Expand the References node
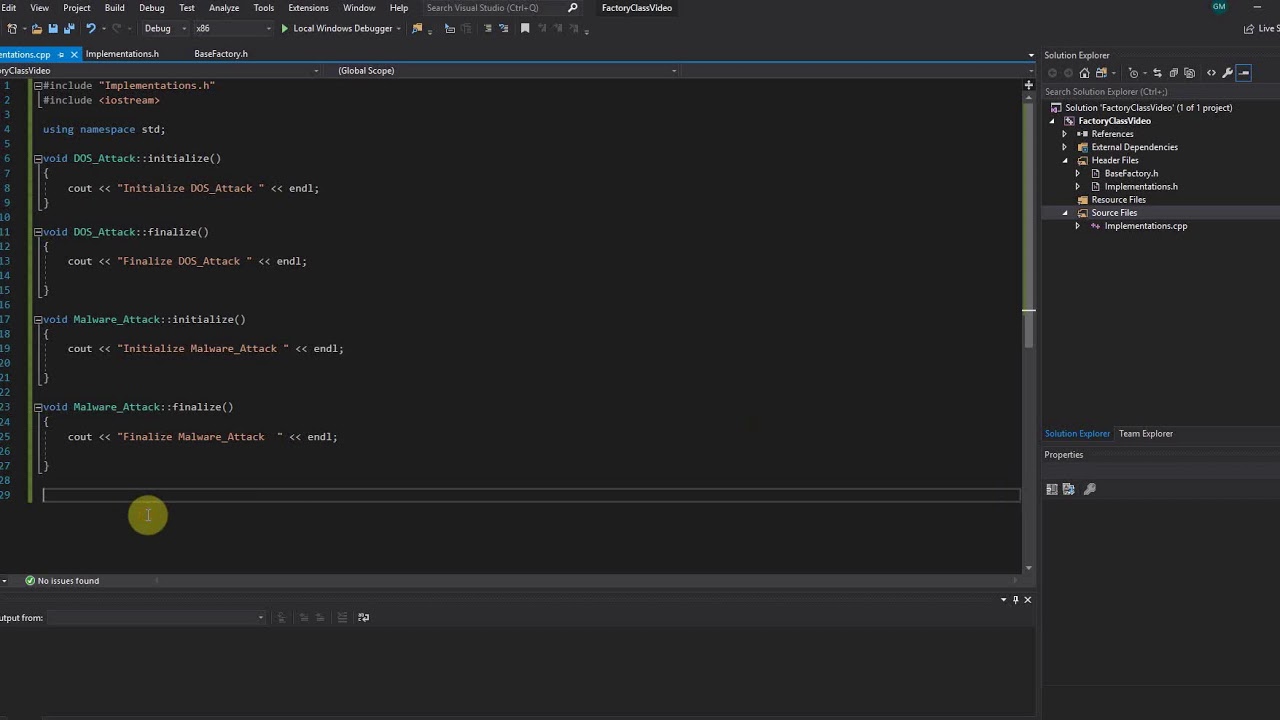This screenshot has height=720, width=1280. 1064,134
